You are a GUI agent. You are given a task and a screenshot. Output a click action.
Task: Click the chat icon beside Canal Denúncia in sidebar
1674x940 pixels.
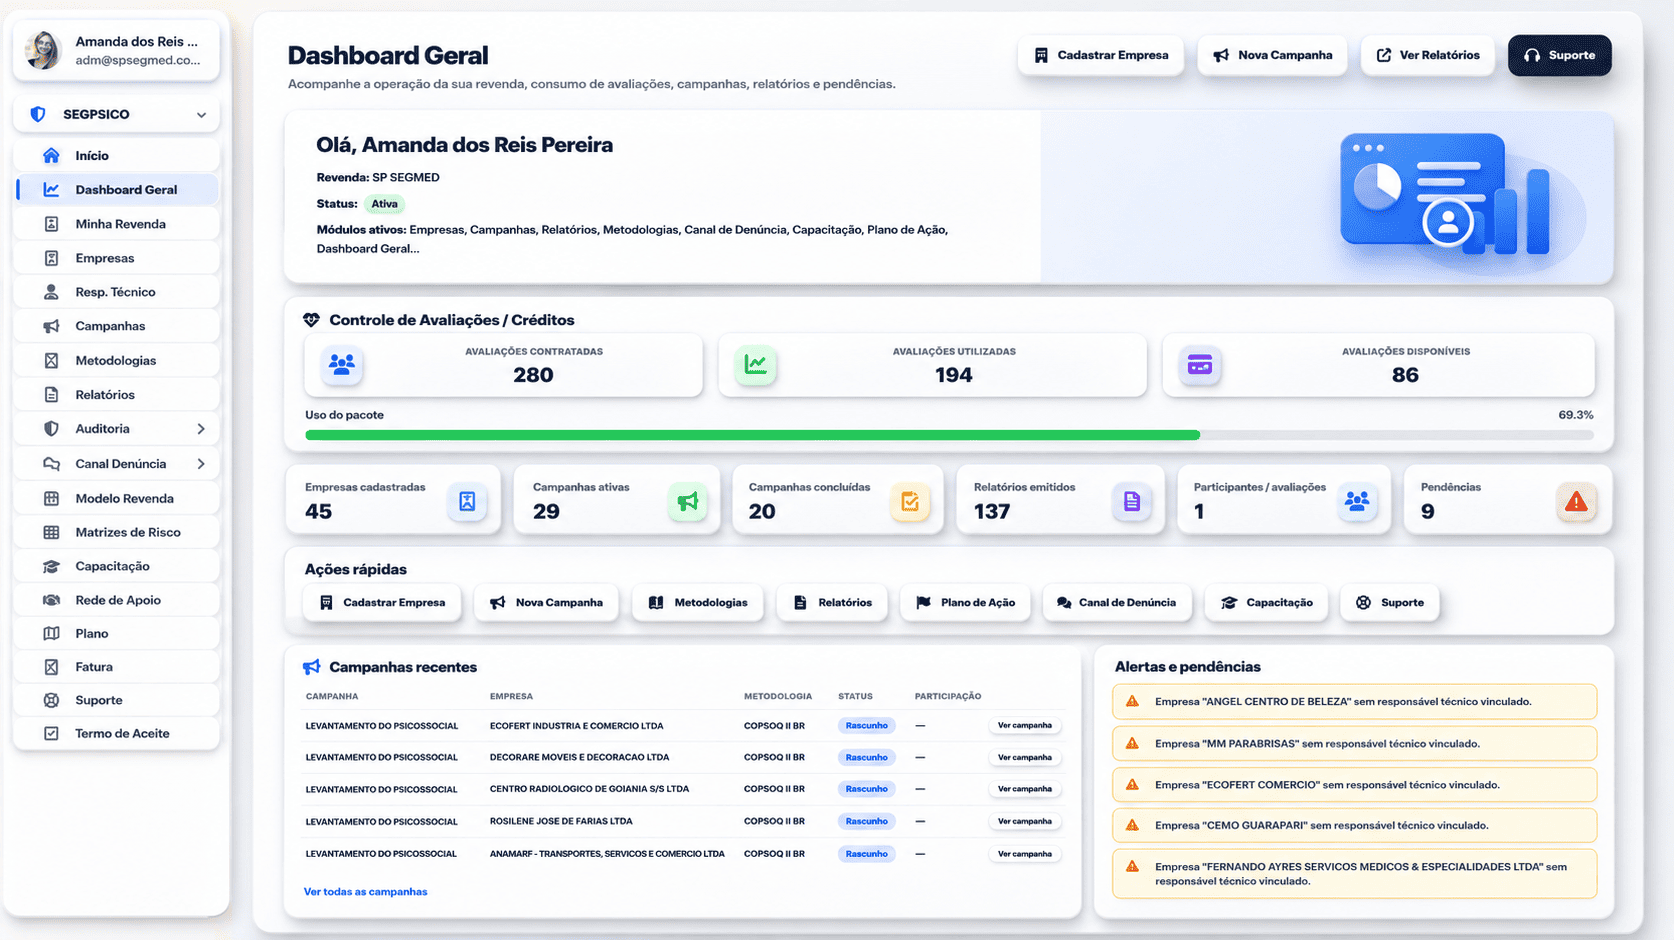pyautogui.click(x=51, y=464)
